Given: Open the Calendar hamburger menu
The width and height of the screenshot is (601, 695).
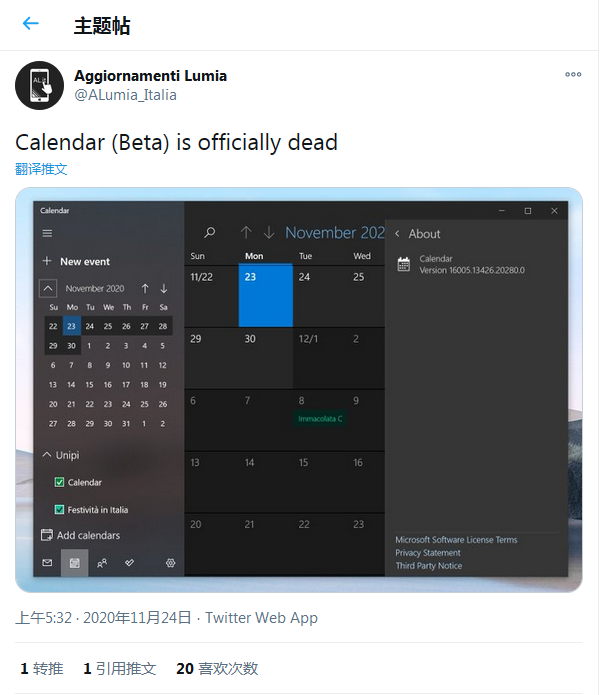Looking at the screenshot, I should click(x=47, y=233).
